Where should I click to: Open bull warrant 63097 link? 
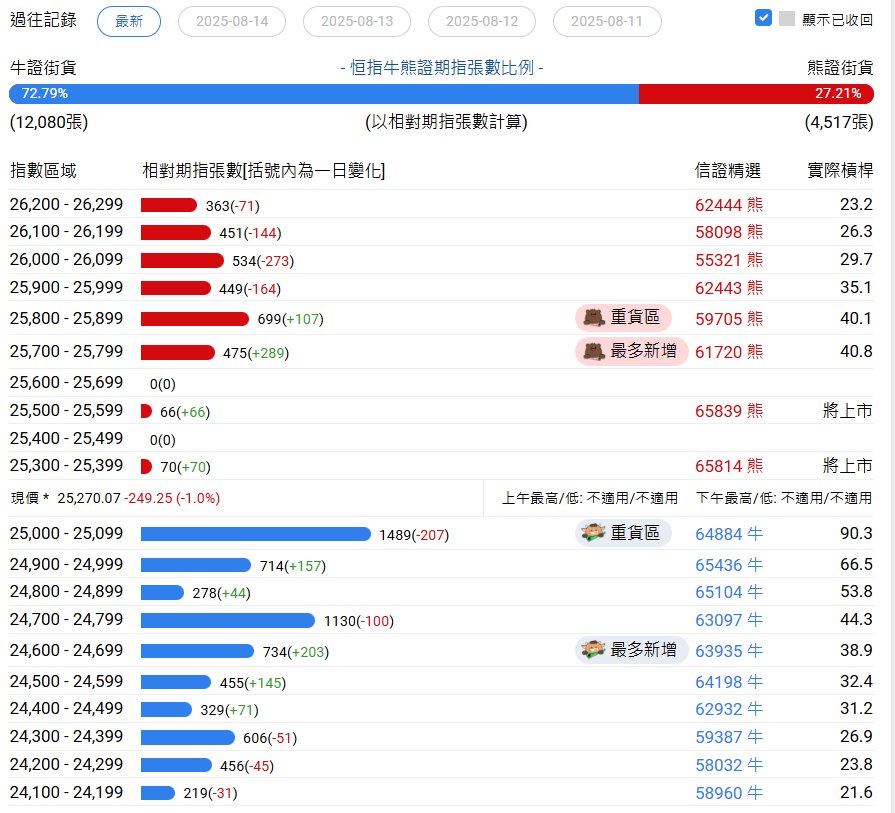tap(729, 621)
